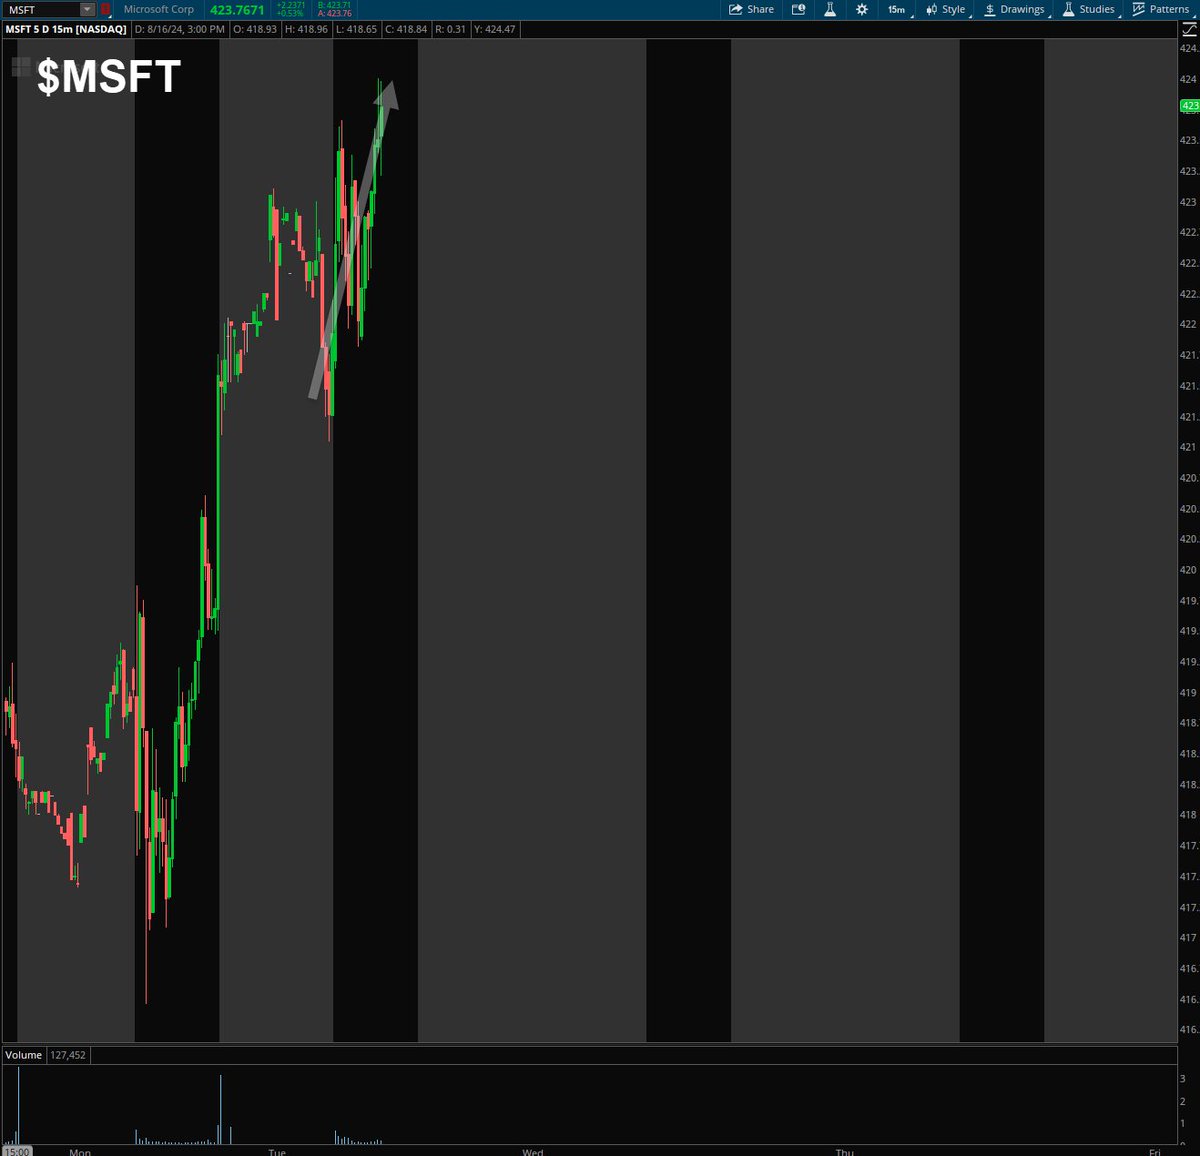Click the ask price A: 423.76
Screen dimensions: 1200x1156
point(334,14)
